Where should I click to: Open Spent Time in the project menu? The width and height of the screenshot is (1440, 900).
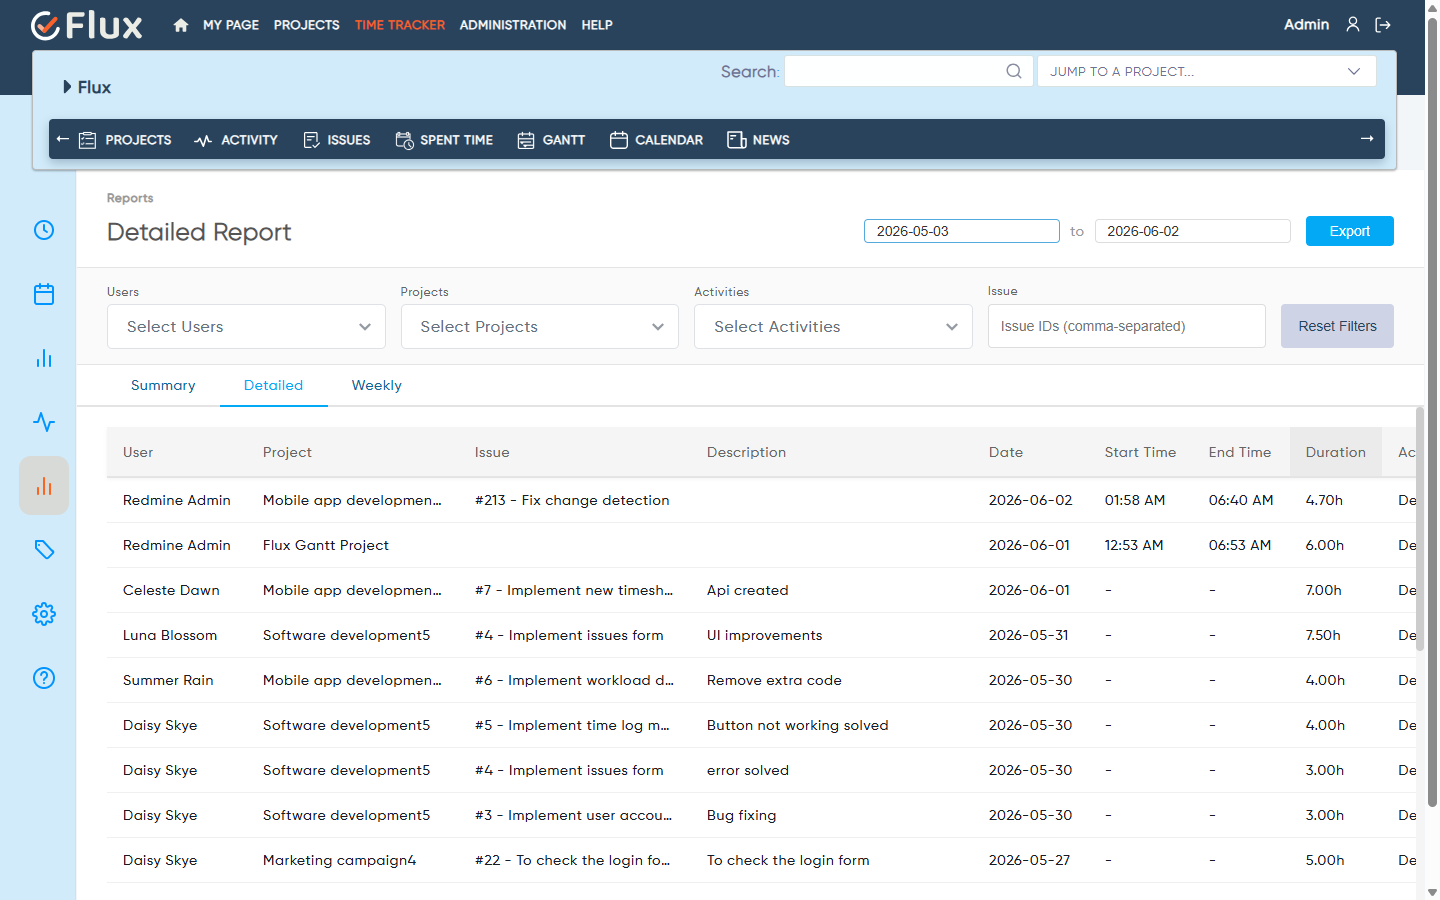click(x=444, y=140)
